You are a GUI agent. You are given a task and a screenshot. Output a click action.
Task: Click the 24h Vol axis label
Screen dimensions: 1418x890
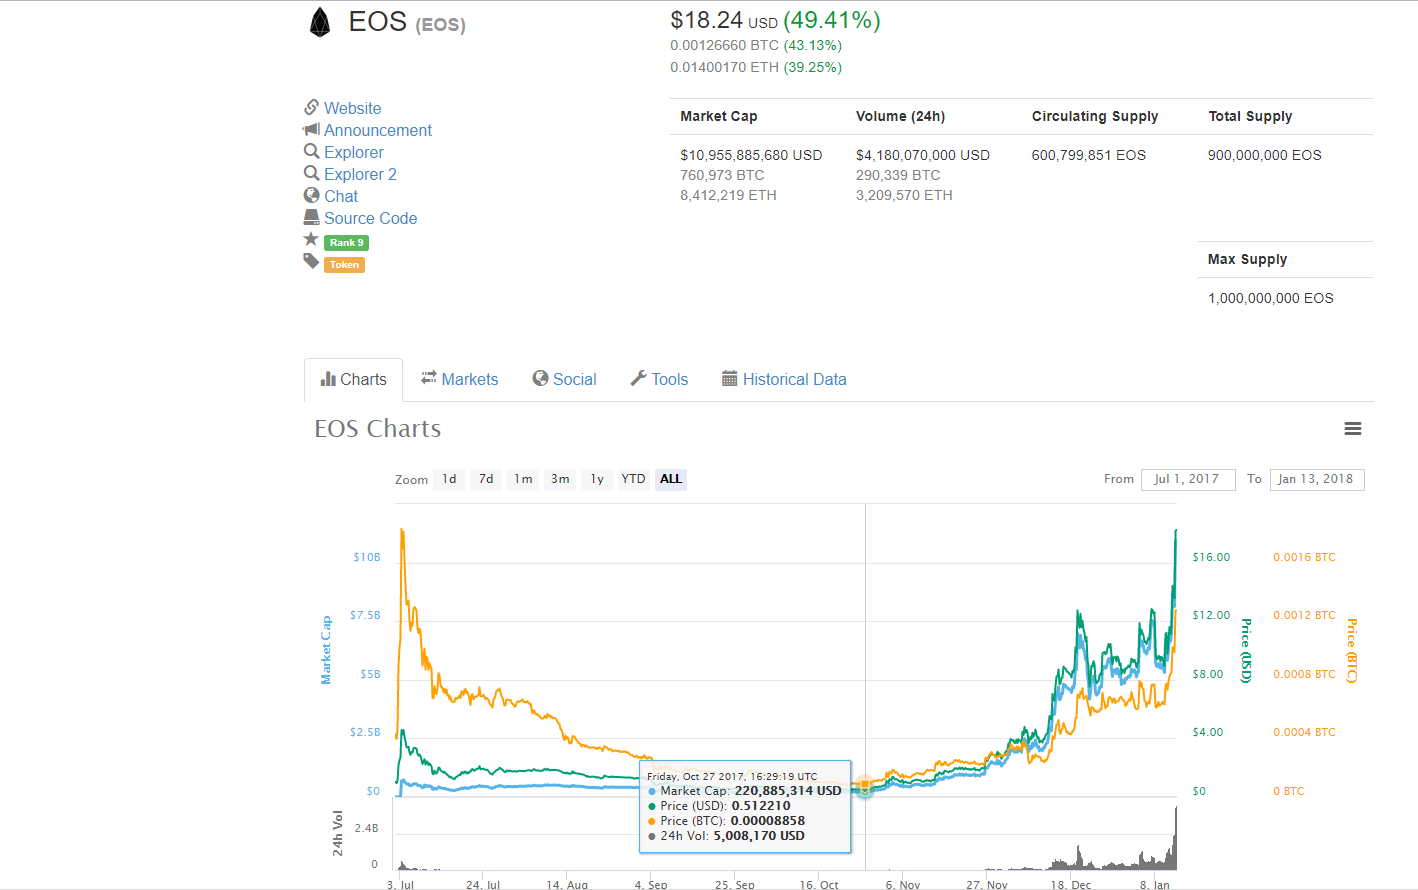pyautogui.click(x=338, y=833)
